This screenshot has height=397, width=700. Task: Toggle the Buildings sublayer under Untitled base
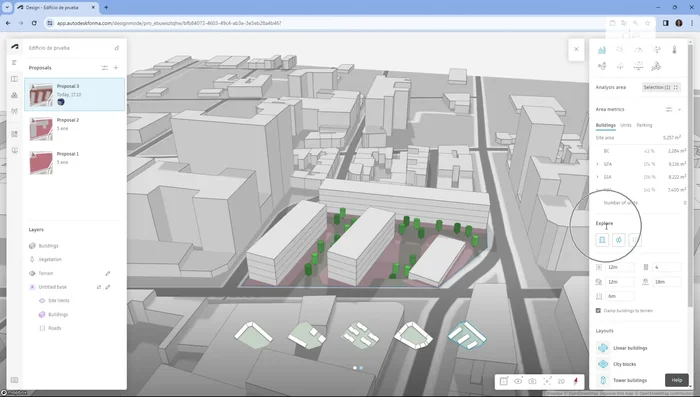[x=42, y=314]
